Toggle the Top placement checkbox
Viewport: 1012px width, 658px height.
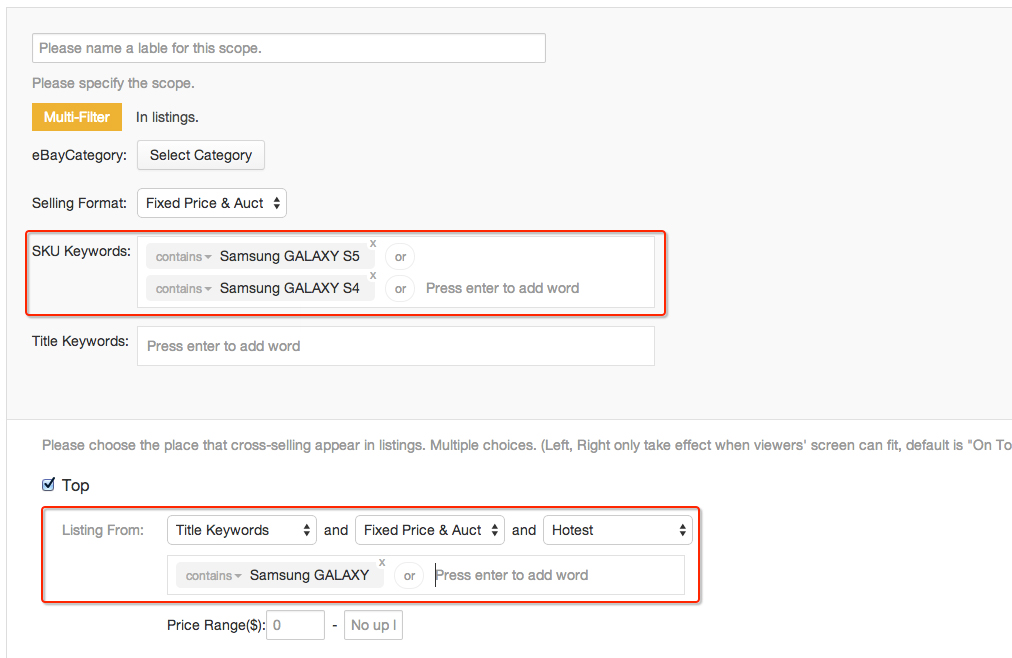click(48, 484)
